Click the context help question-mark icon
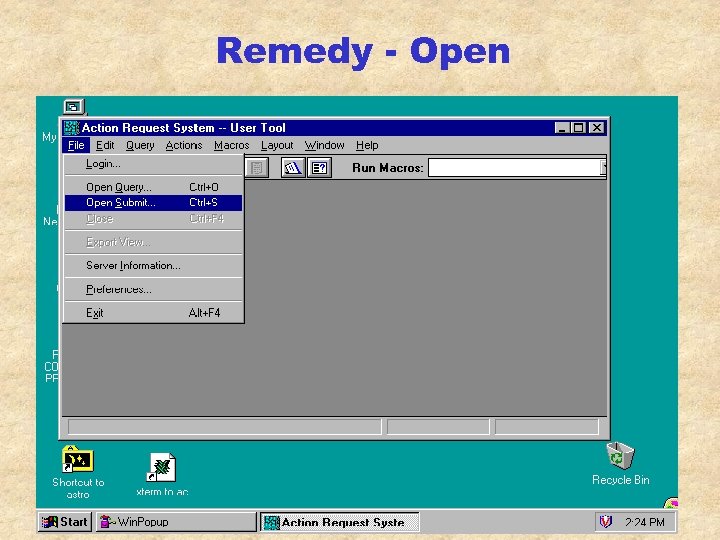This screenshot has width=720, height=540. [320, 168]
